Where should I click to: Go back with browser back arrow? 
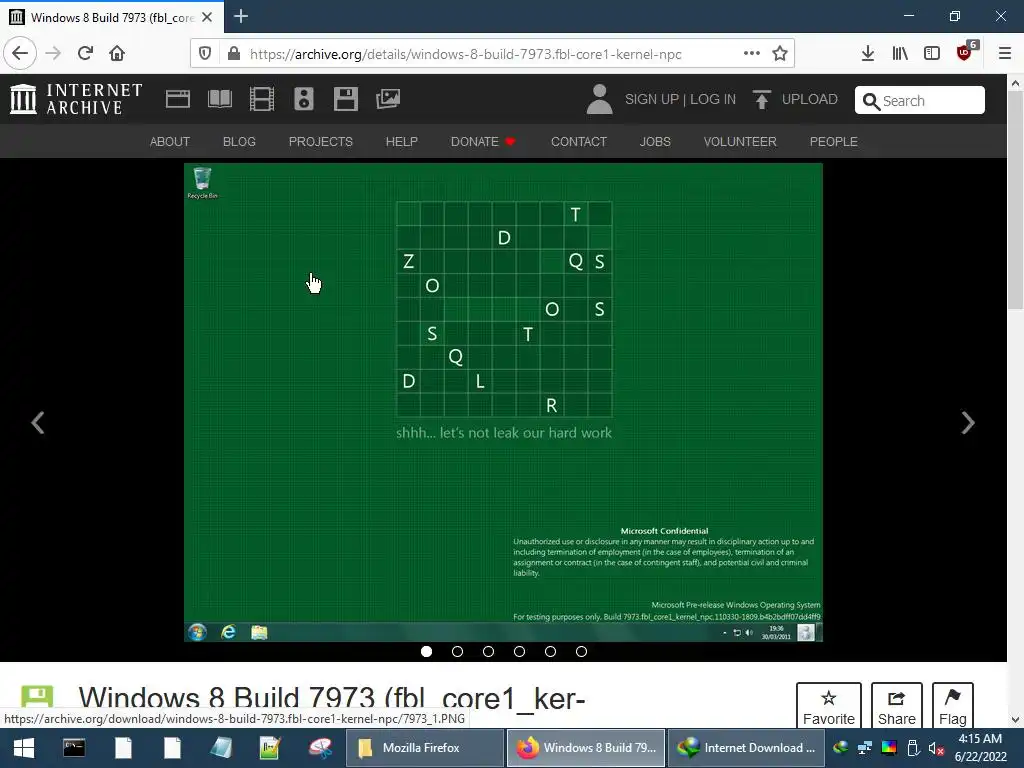pyautogui.click(x=20, y=54)
